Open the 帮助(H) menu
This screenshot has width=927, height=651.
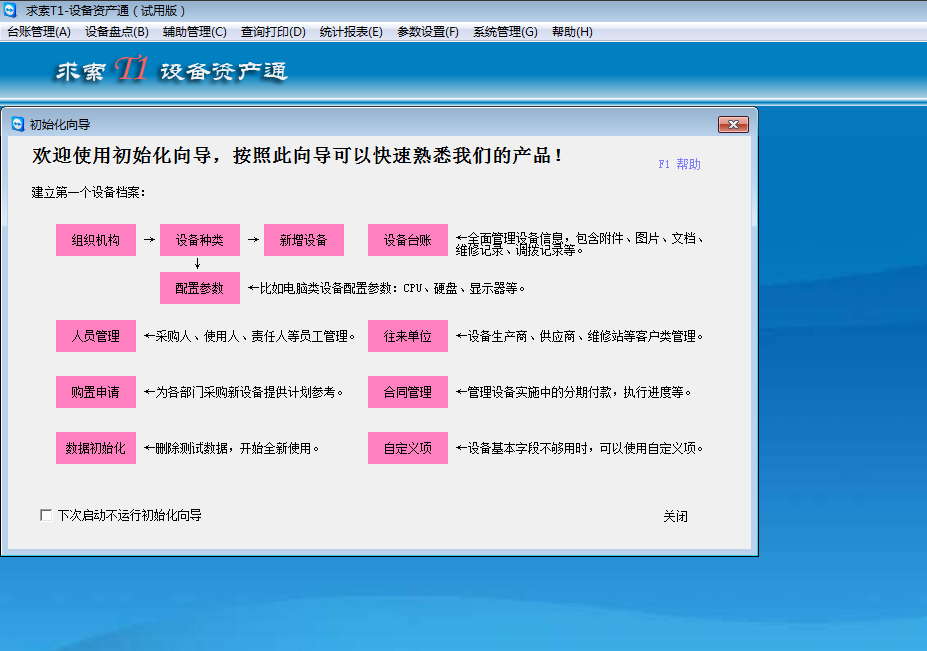click(572, 32)
